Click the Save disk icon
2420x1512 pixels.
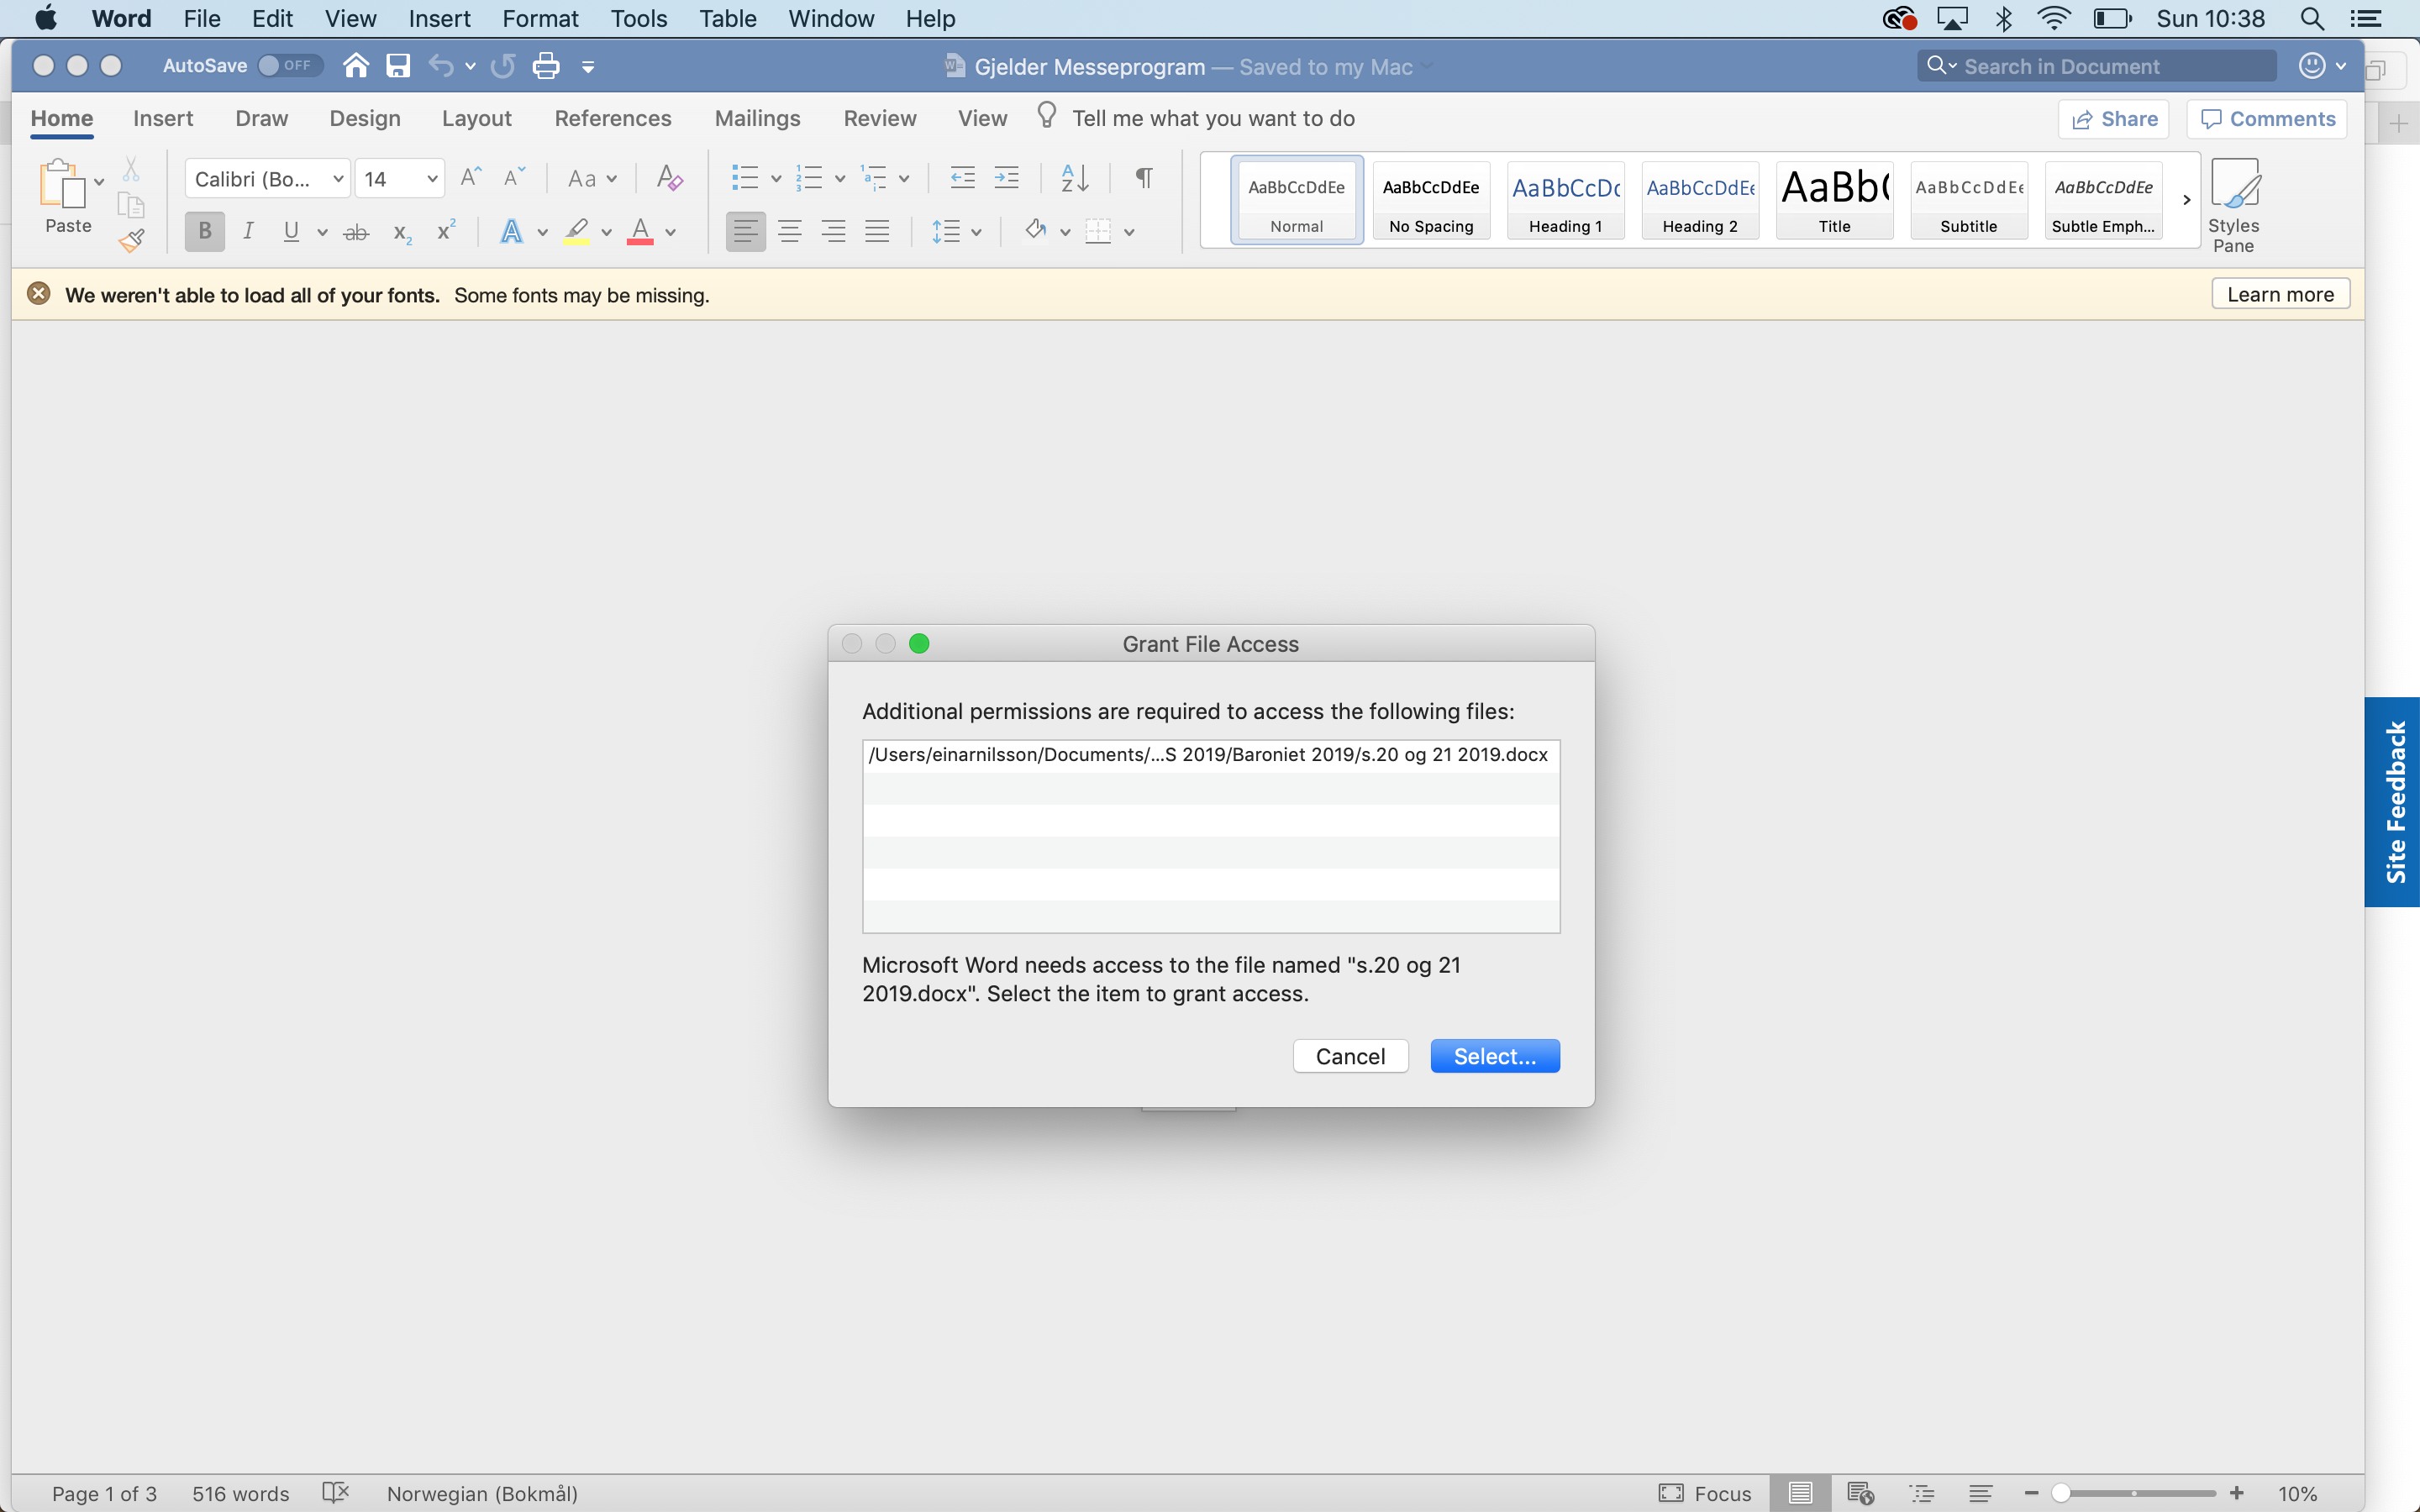(x=398, y=66)
